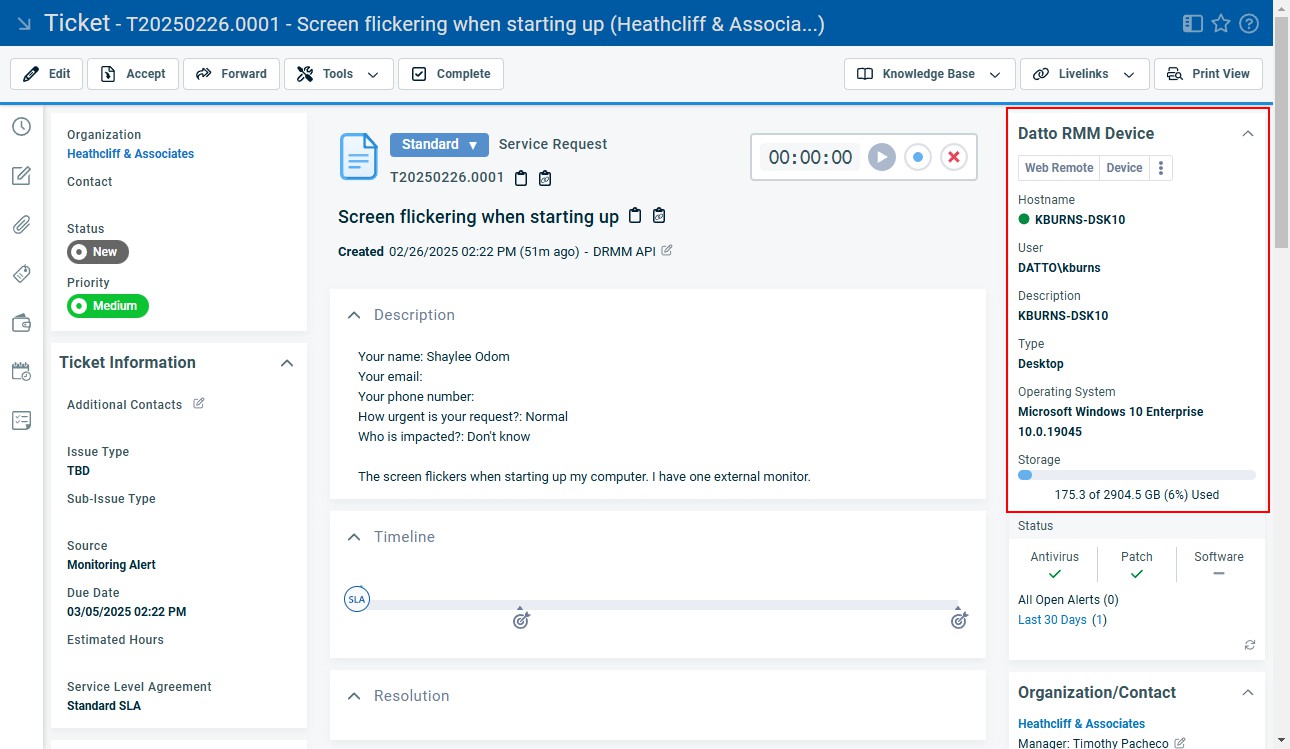The width and height of the screenshot is (1290, 749).
Task: Collapse the Ticket Information section
Action: [287, 363]
